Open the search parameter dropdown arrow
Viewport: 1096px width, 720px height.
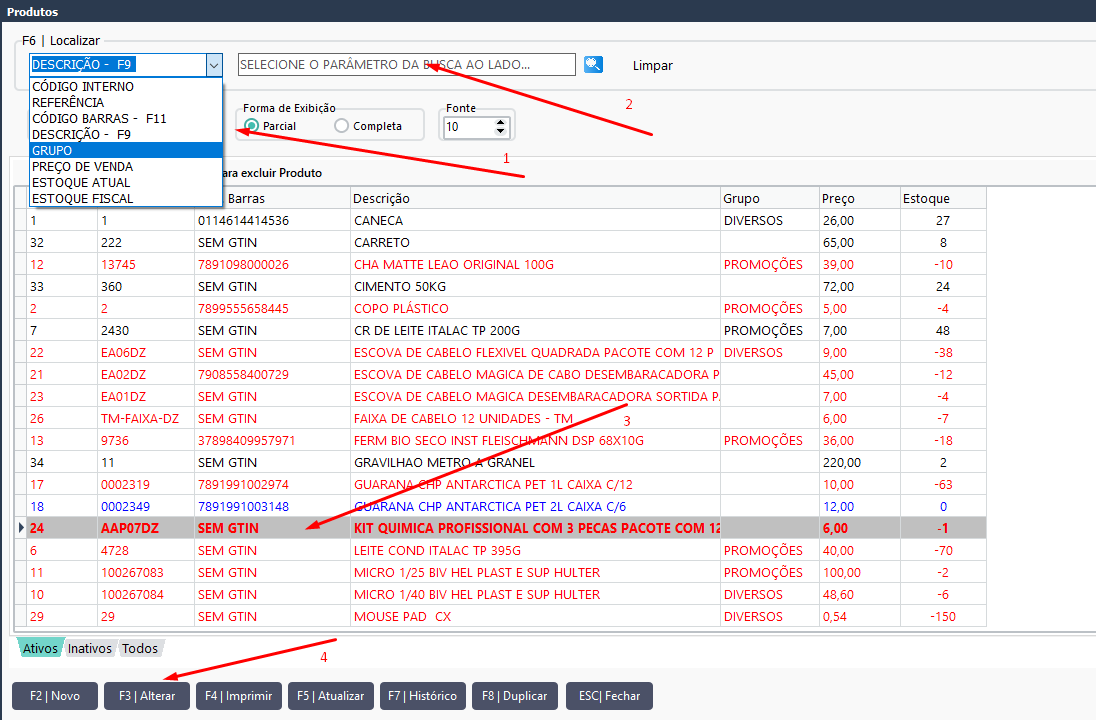pos(214,65)
